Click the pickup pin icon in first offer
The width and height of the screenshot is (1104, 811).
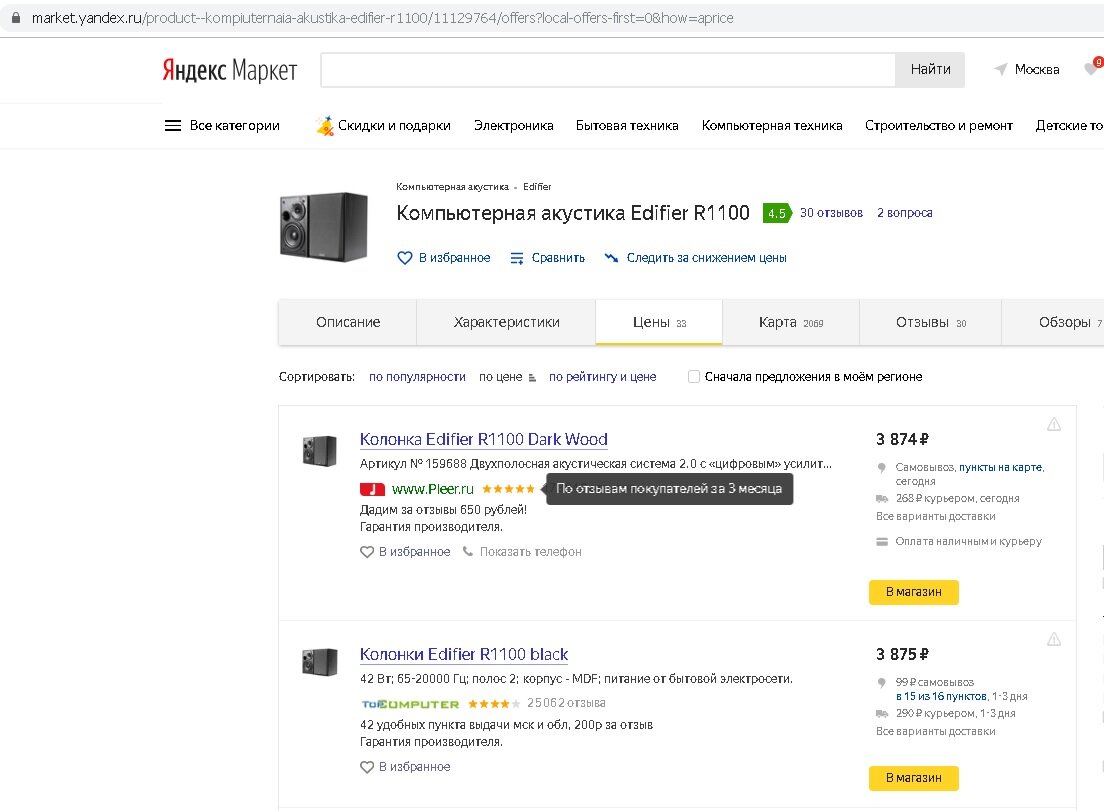click(x=882, y=467)
